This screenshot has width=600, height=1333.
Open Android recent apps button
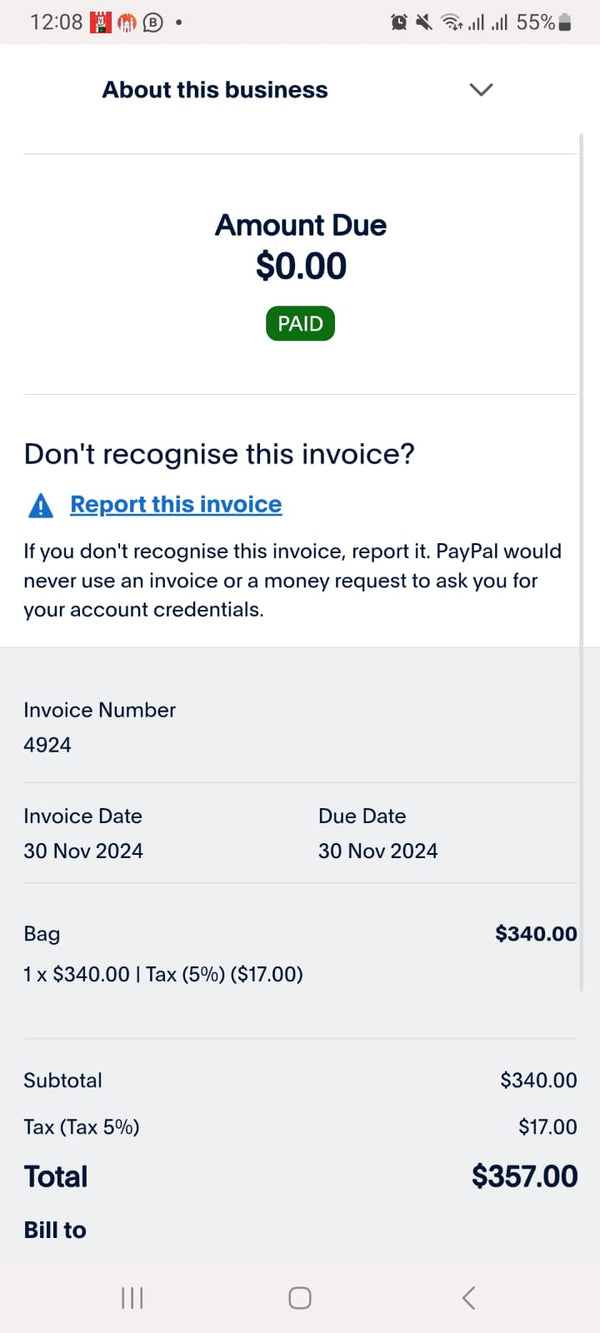click(x=132, y=1298)
